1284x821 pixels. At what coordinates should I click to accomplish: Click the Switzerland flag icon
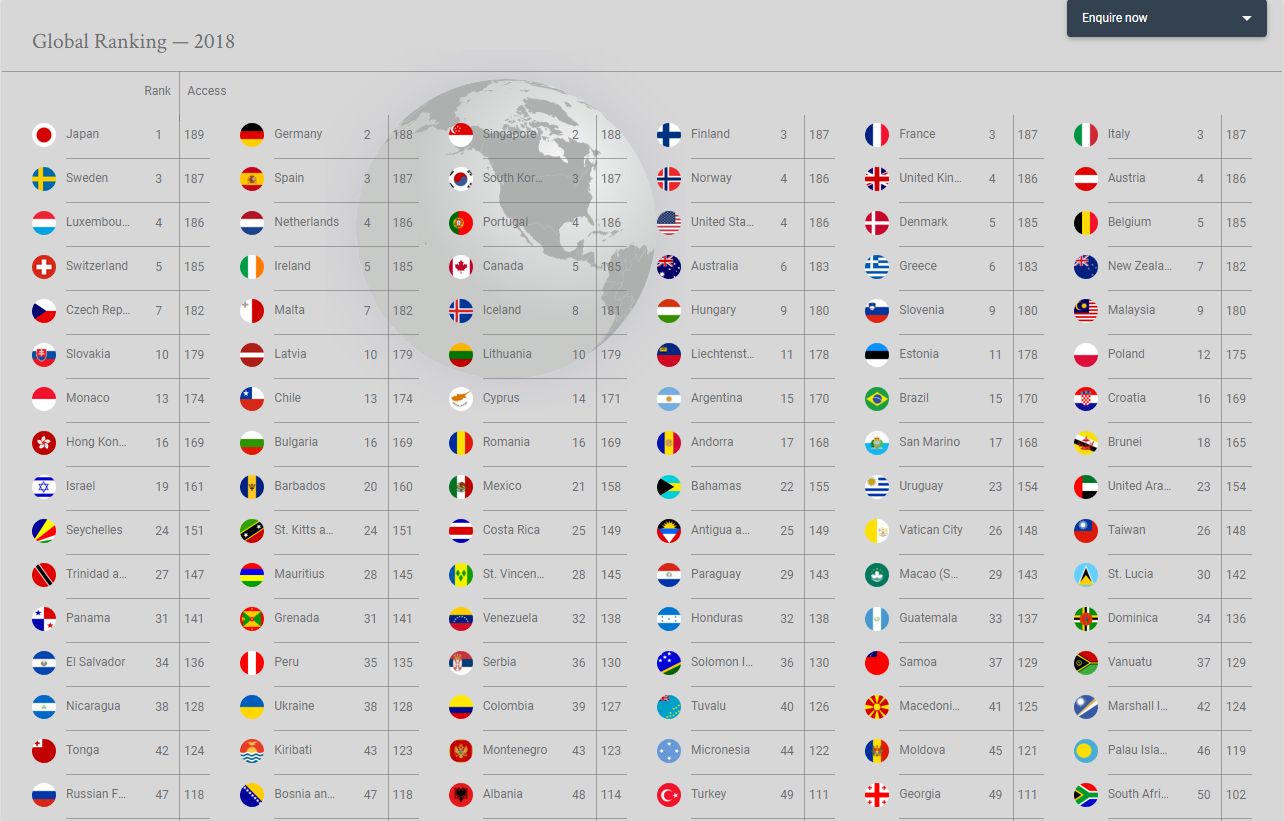(44, 267)
